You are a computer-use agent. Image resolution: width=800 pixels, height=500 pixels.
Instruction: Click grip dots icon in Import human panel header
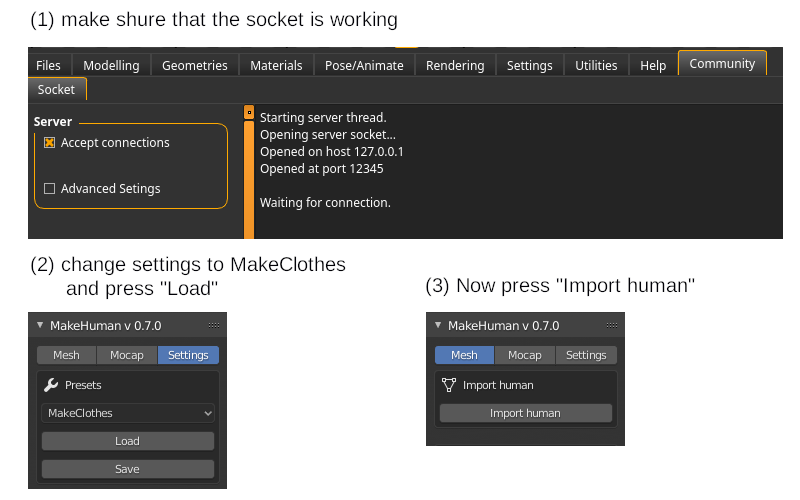pos(612,326)
